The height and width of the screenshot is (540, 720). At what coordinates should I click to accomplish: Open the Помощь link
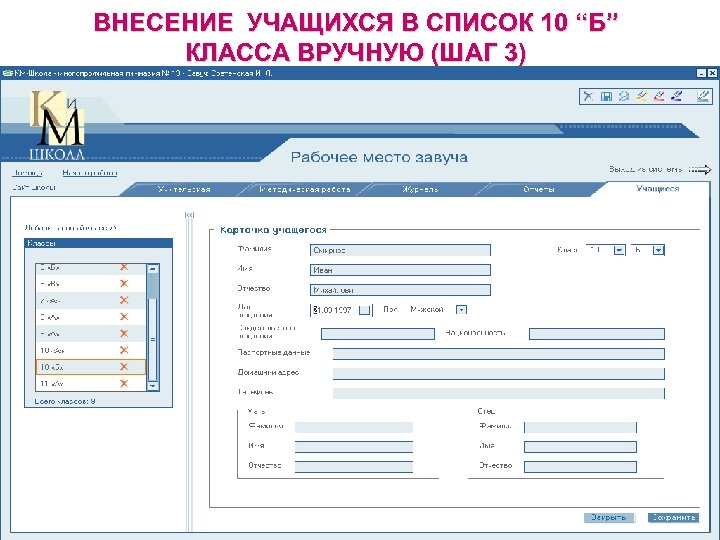[27, 173]
